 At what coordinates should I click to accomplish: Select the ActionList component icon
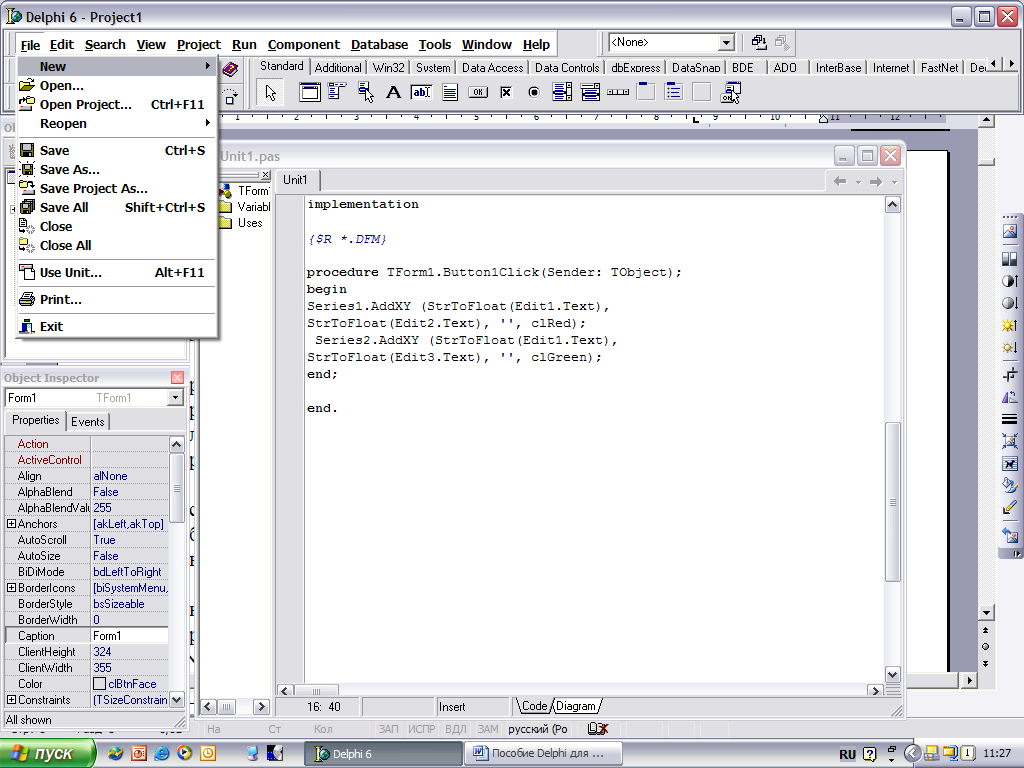click(x=730, y=92)
